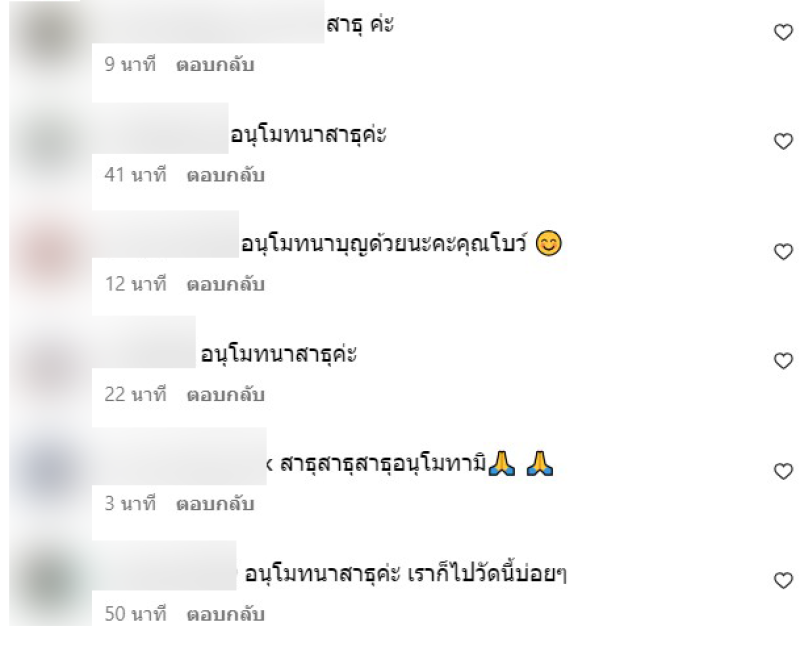The height and width of the screenshot is (647, 800).
Task: Like the 41-minute-old 'อนุโมทนาสาธุค่ะ' comment
Action: point(783,141)
